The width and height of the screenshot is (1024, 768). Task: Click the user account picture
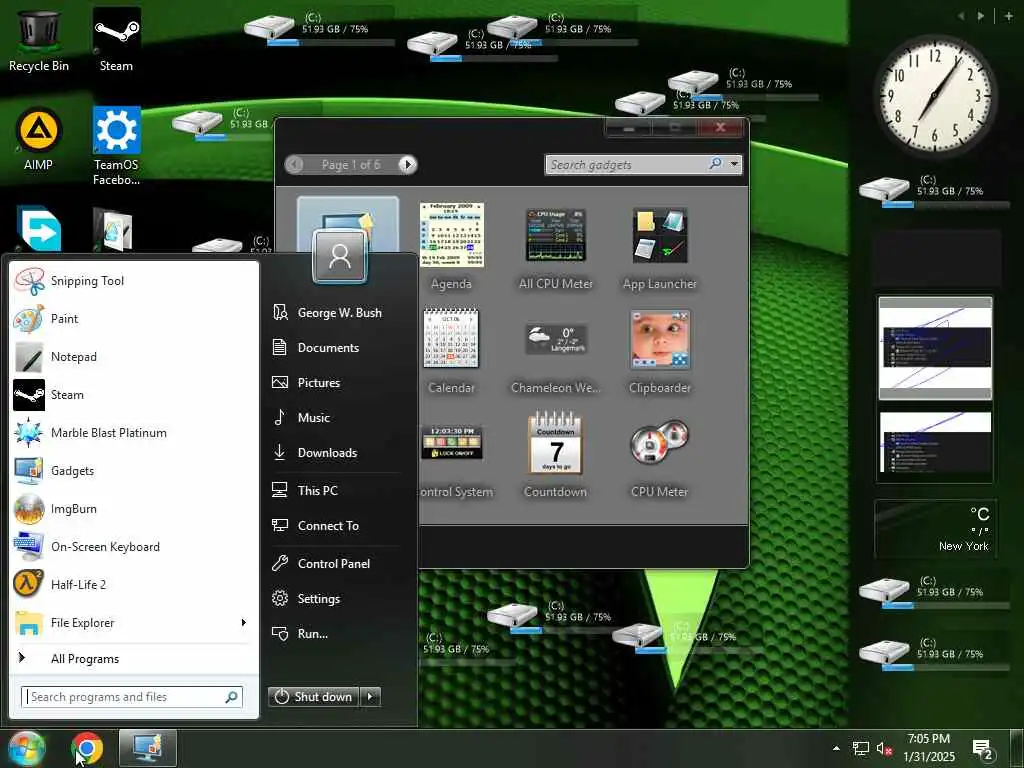340,257
